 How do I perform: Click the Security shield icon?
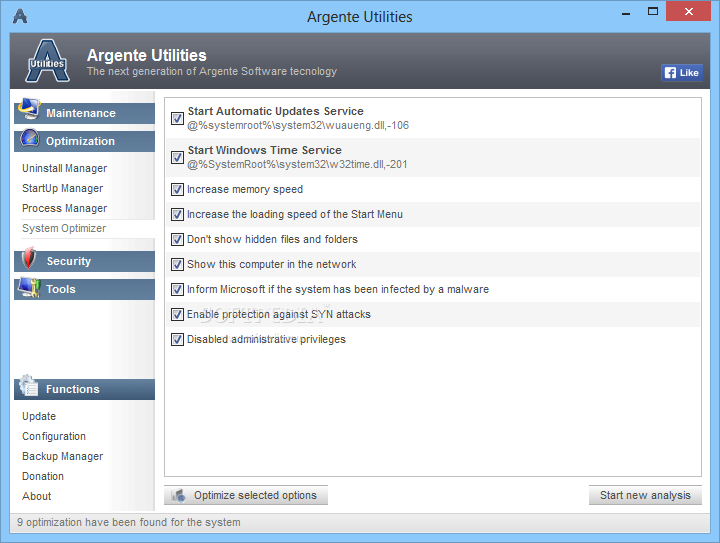tap(28, 258)
